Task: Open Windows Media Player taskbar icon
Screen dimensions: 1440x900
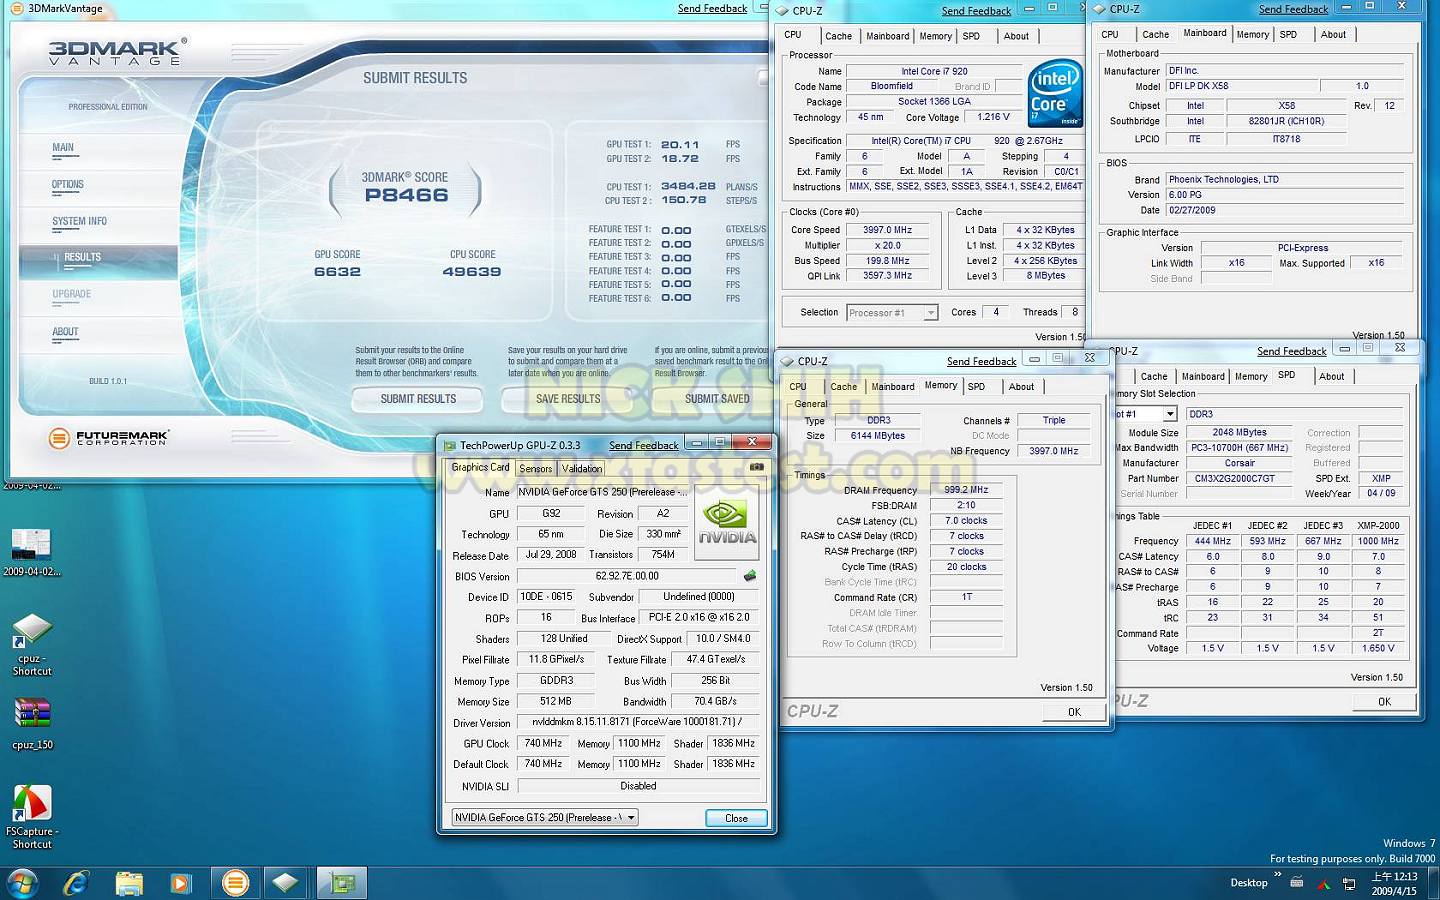Action: tap(181, 883)
